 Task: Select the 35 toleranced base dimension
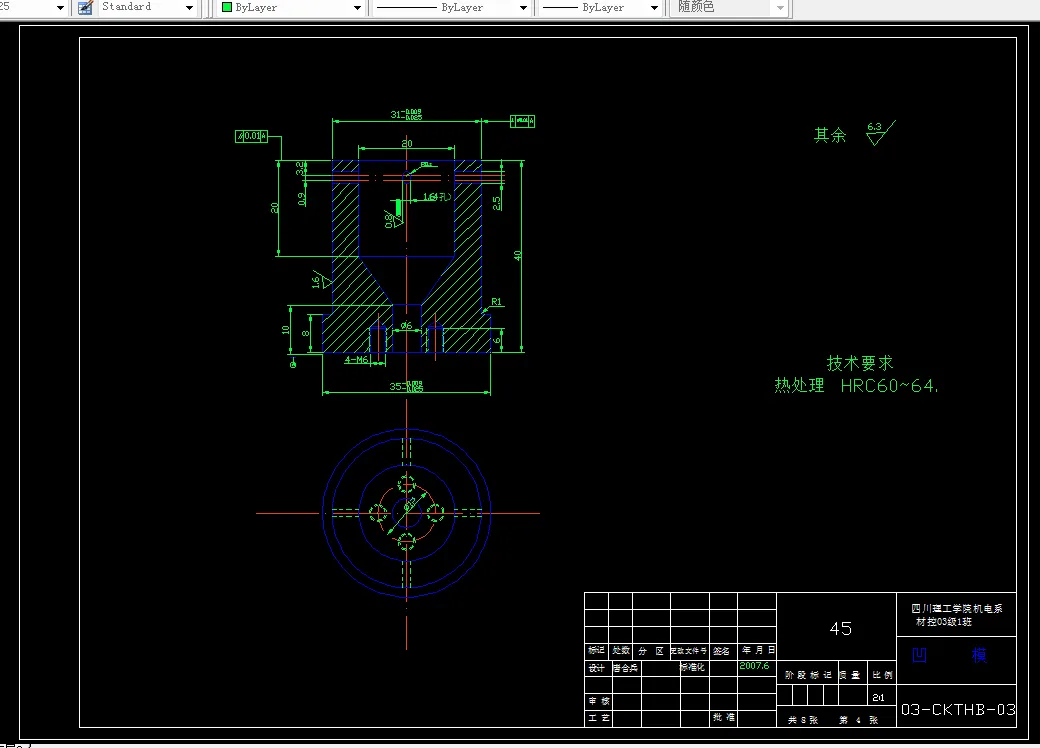(x=406, y=386)
